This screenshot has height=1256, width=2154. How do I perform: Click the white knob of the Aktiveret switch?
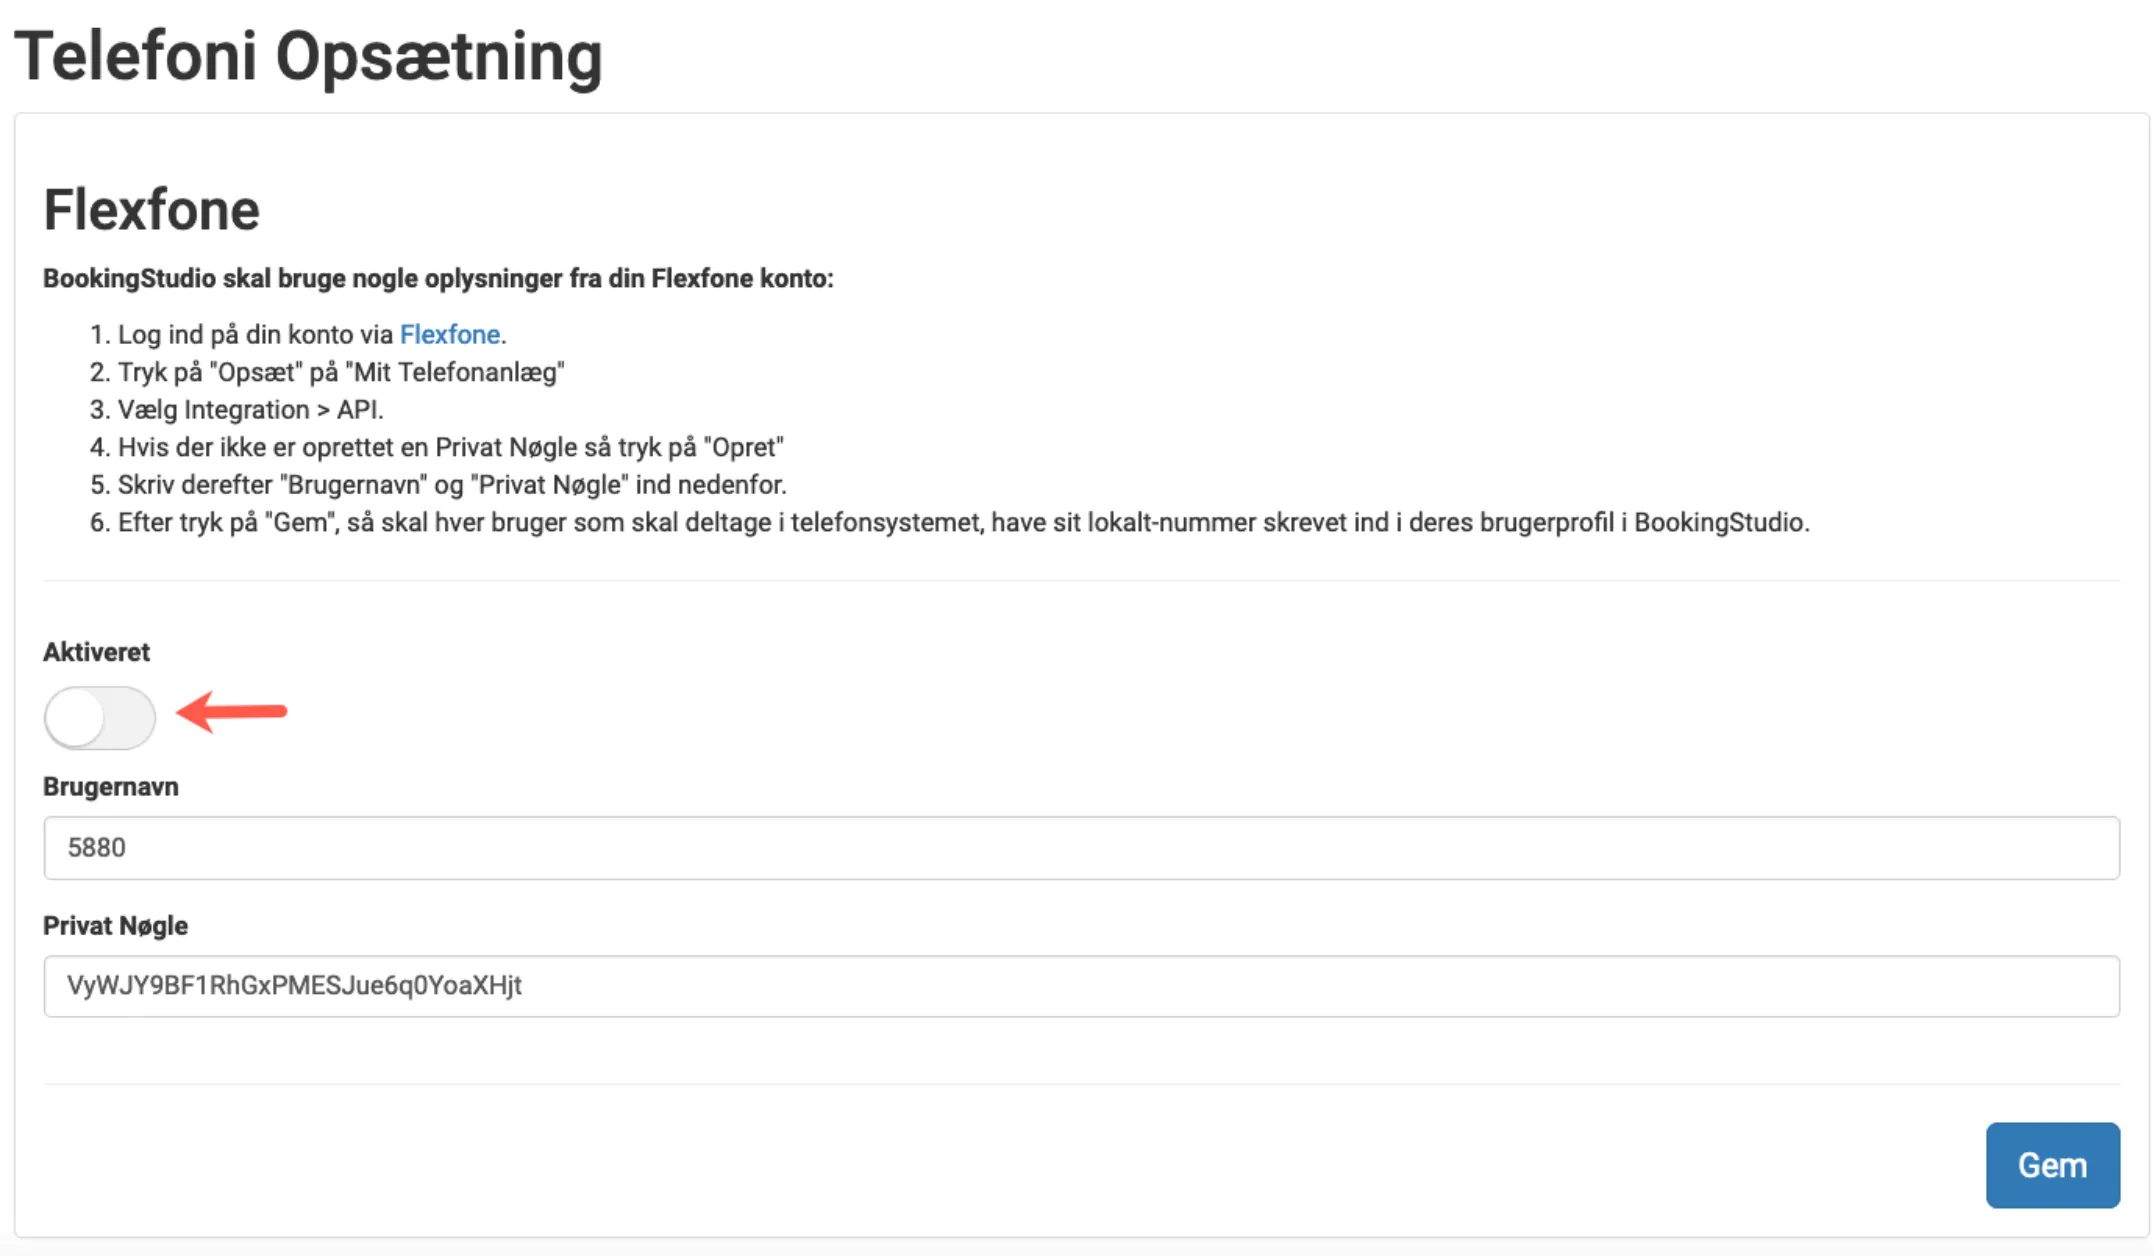coord(76,718)
